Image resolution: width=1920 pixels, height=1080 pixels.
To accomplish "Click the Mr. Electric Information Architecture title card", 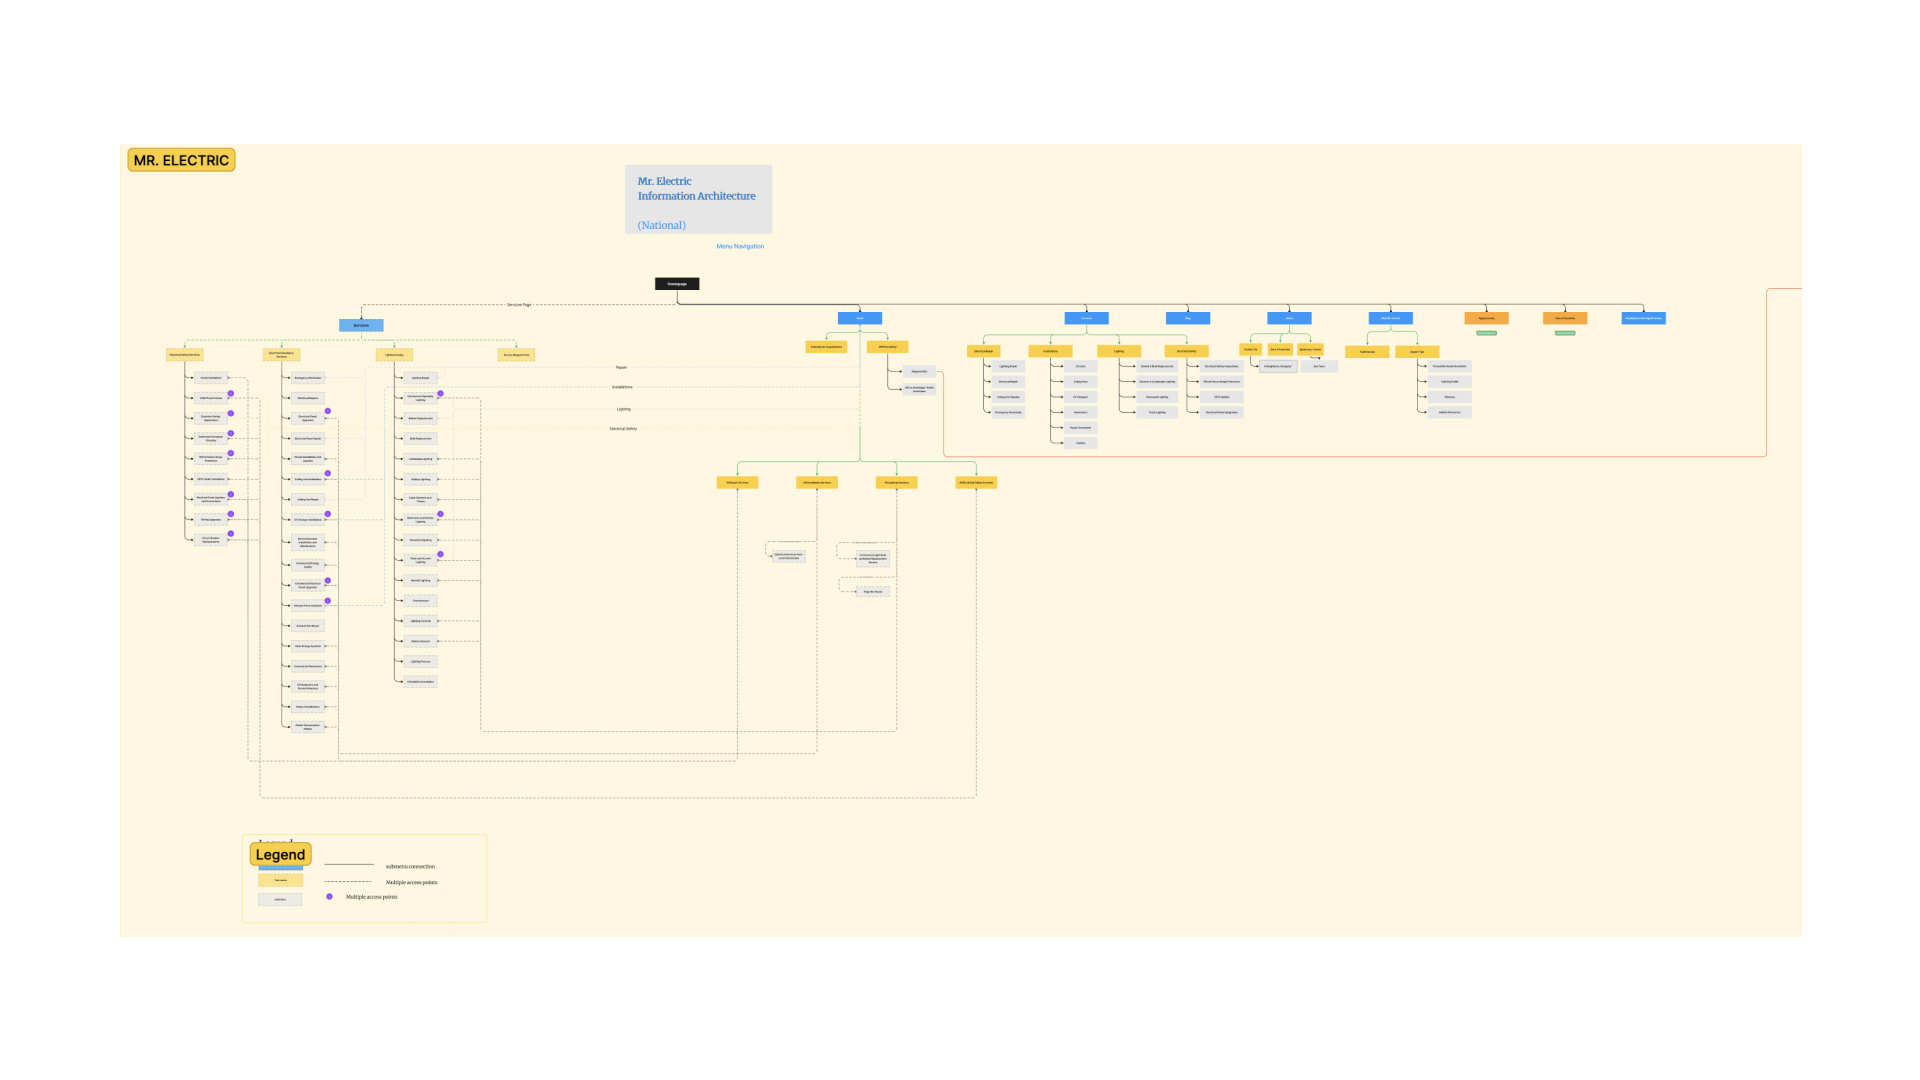I will 698,199.
